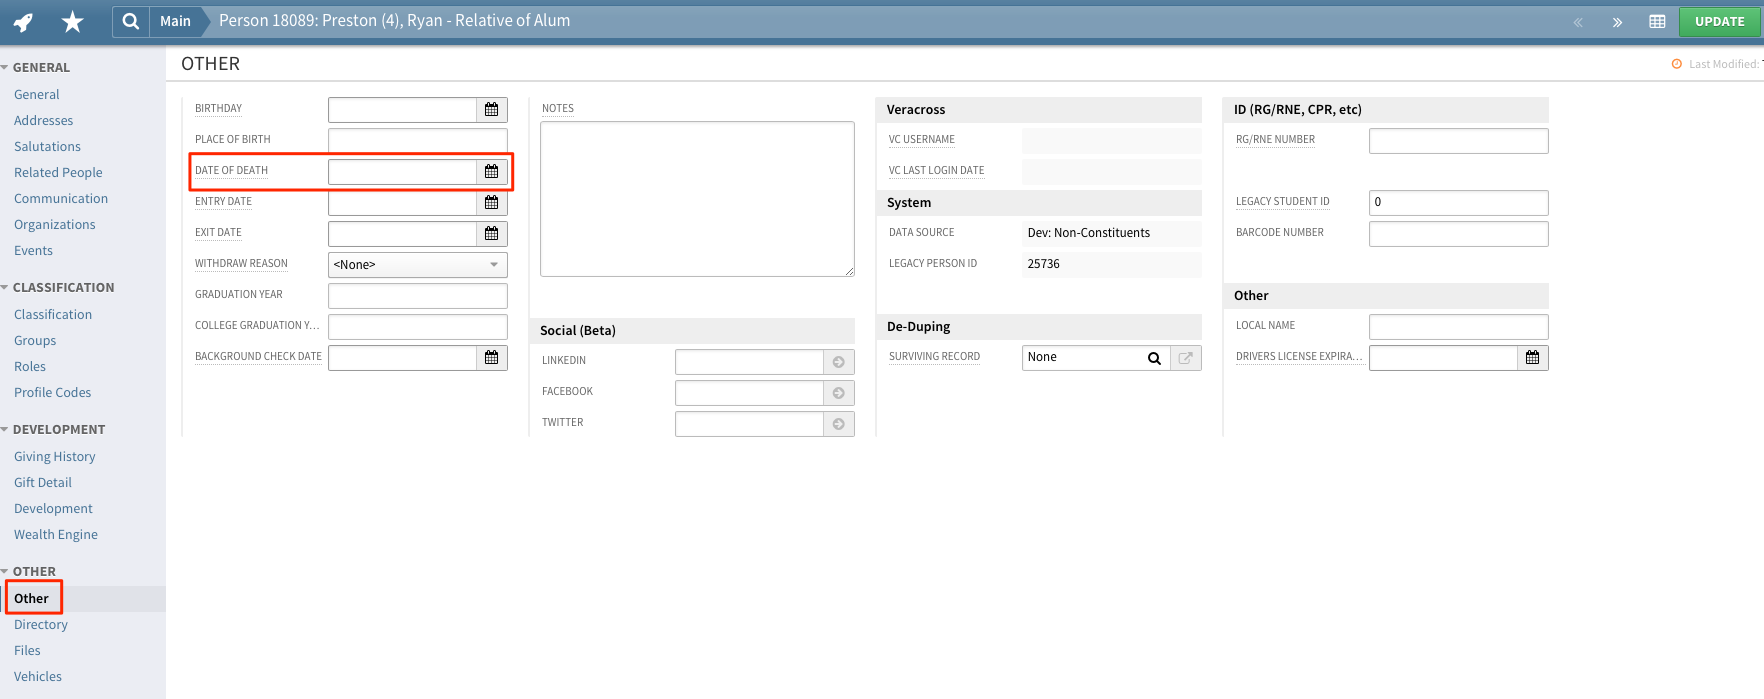Click the green Update button
The height and width of the screenshot is (699, 1764).
[x=1719, y=22]
